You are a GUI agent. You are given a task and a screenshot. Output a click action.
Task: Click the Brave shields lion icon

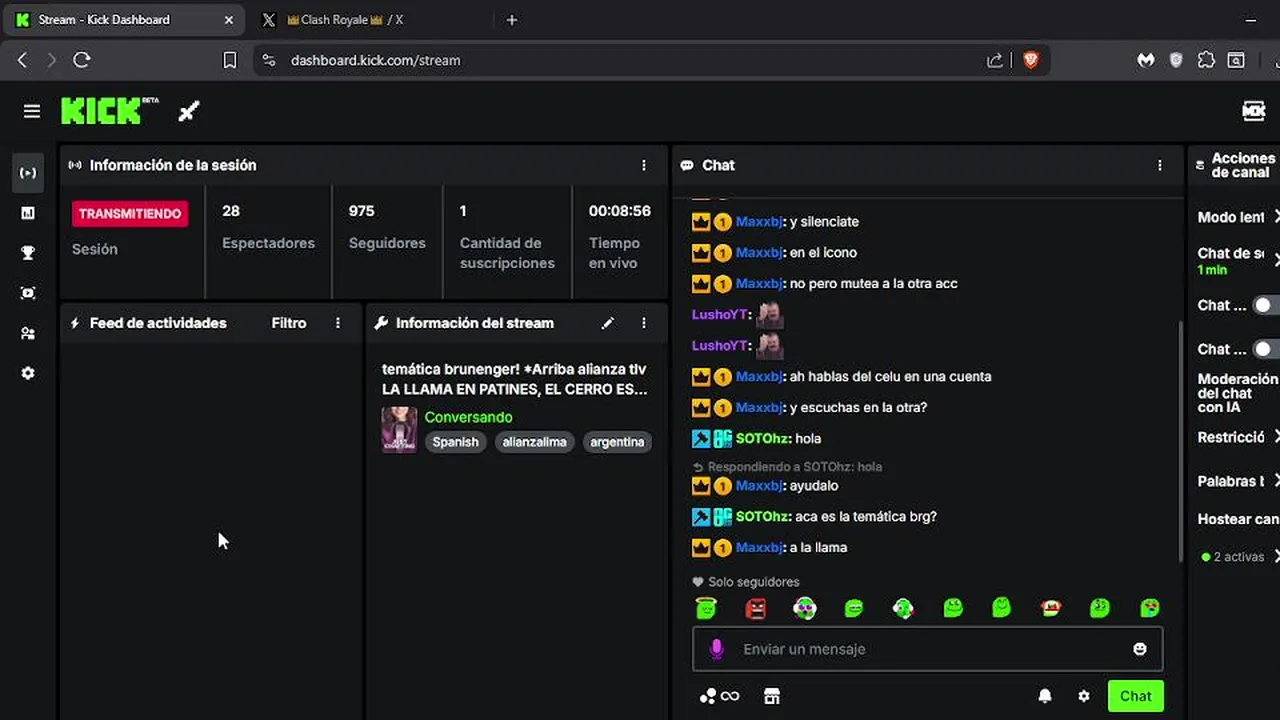coord(1030,60)
